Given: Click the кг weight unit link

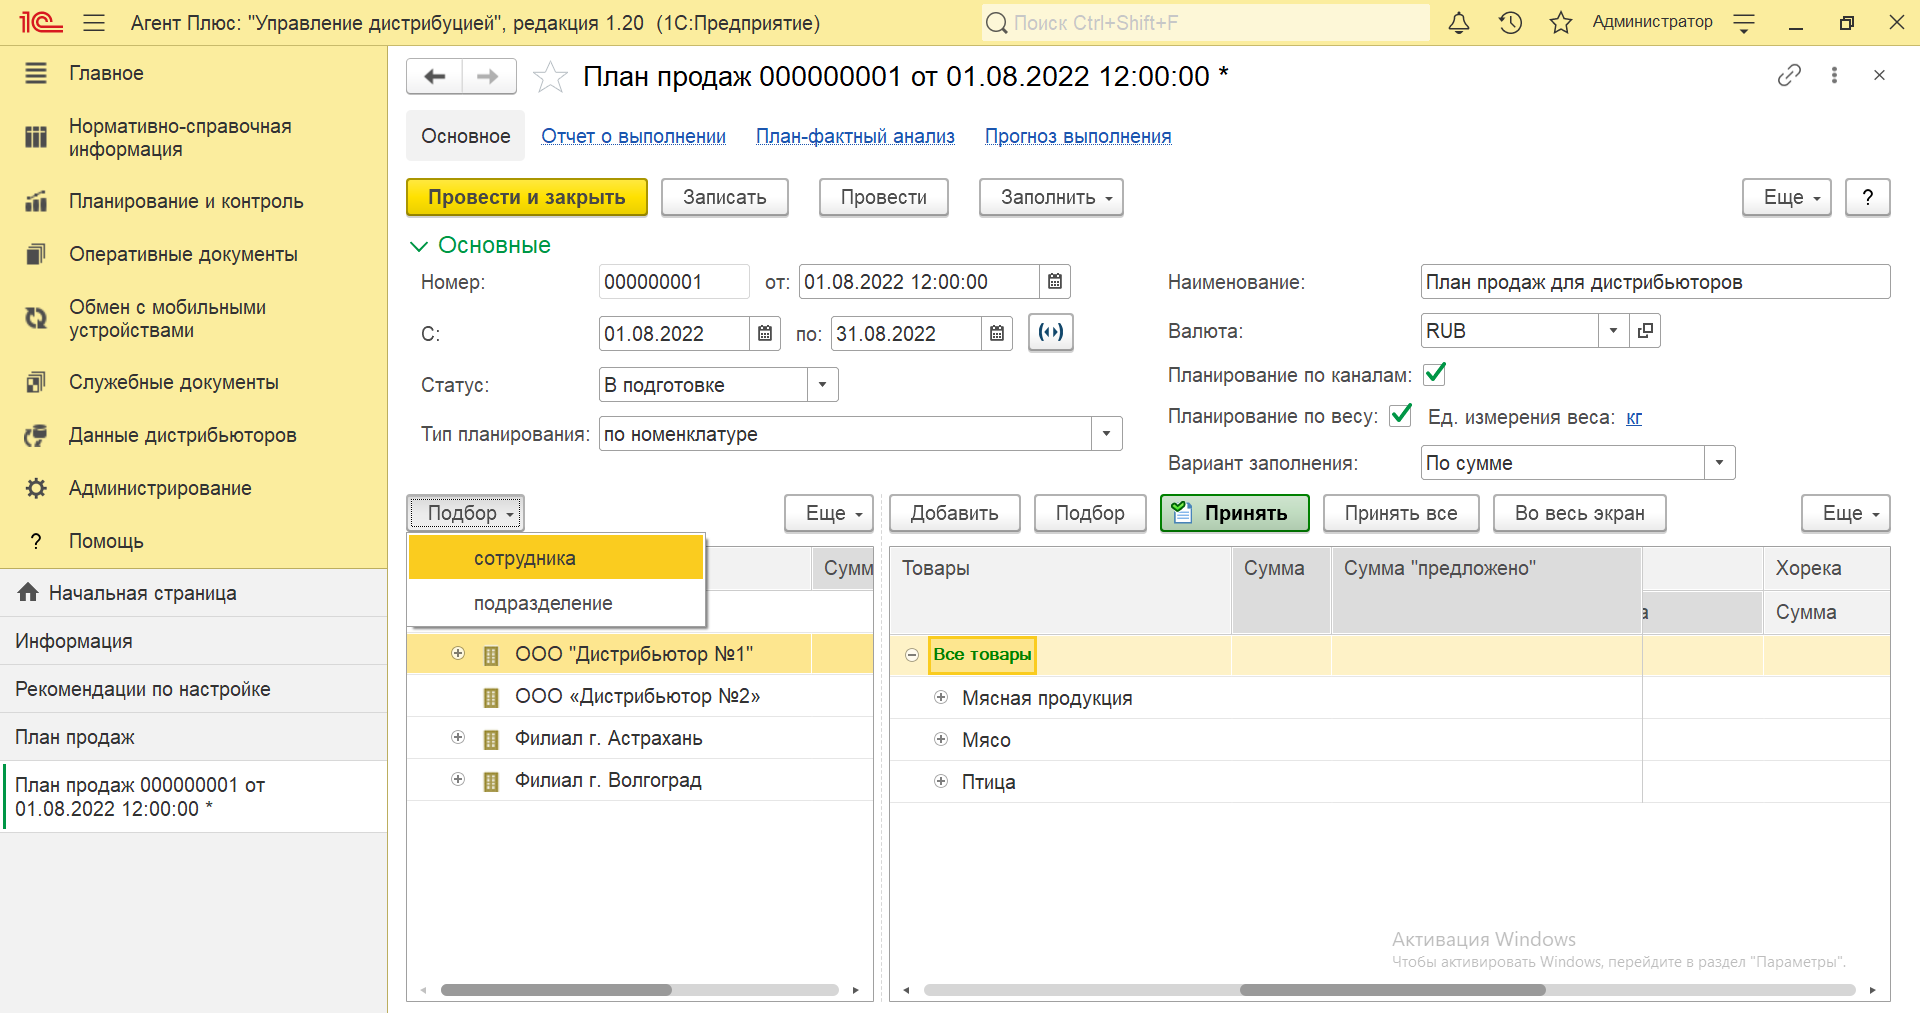Looking at the screenshot, I should coord(1634,418).
